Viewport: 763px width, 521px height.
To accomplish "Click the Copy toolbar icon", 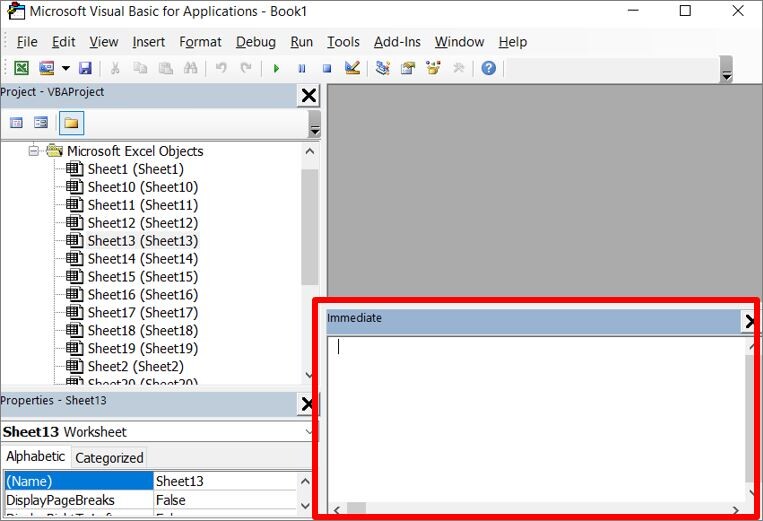I will [x=140, y=68].
